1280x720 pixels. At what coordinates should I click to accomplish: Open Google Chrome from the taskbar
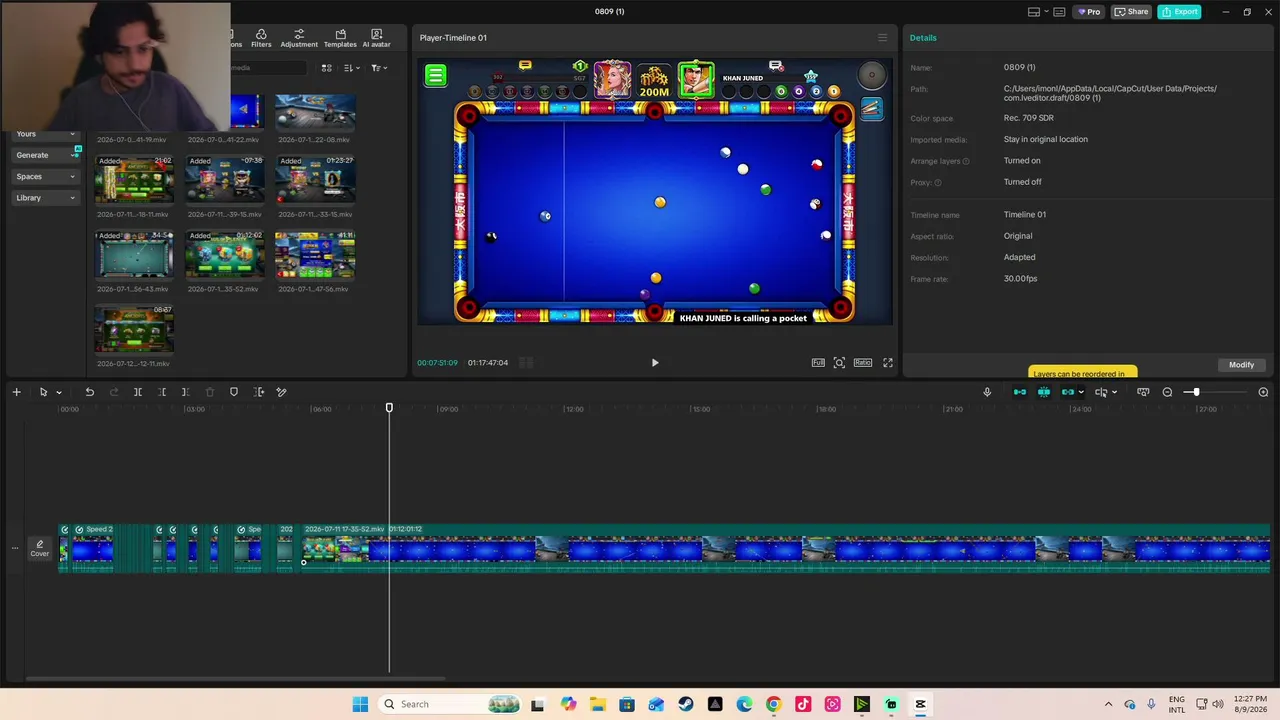click(773, 704)
